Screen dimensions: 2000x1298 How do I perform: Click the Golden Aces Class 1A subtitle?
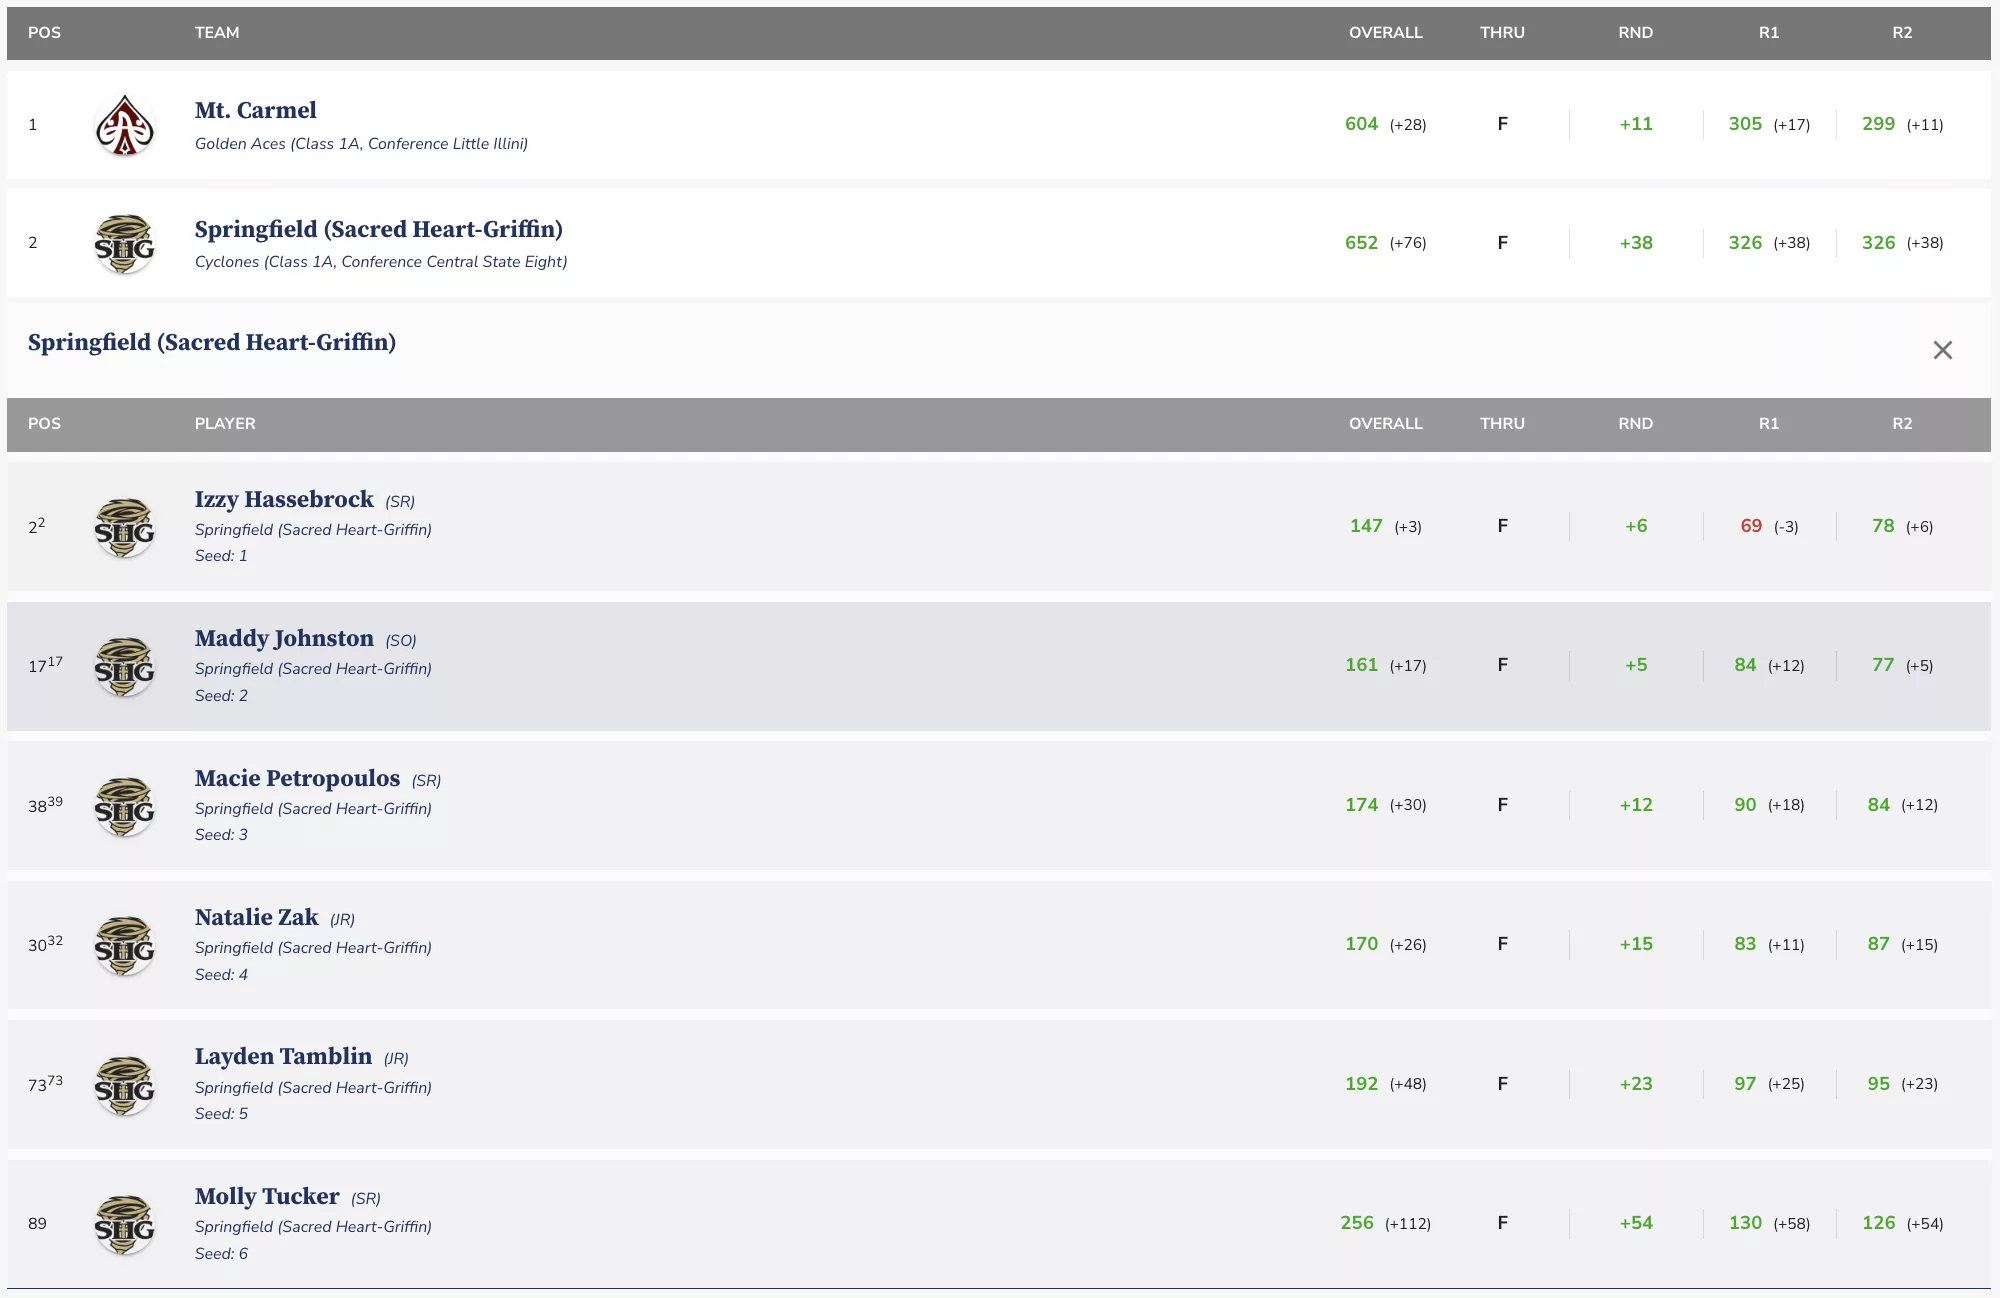point(361,144)
